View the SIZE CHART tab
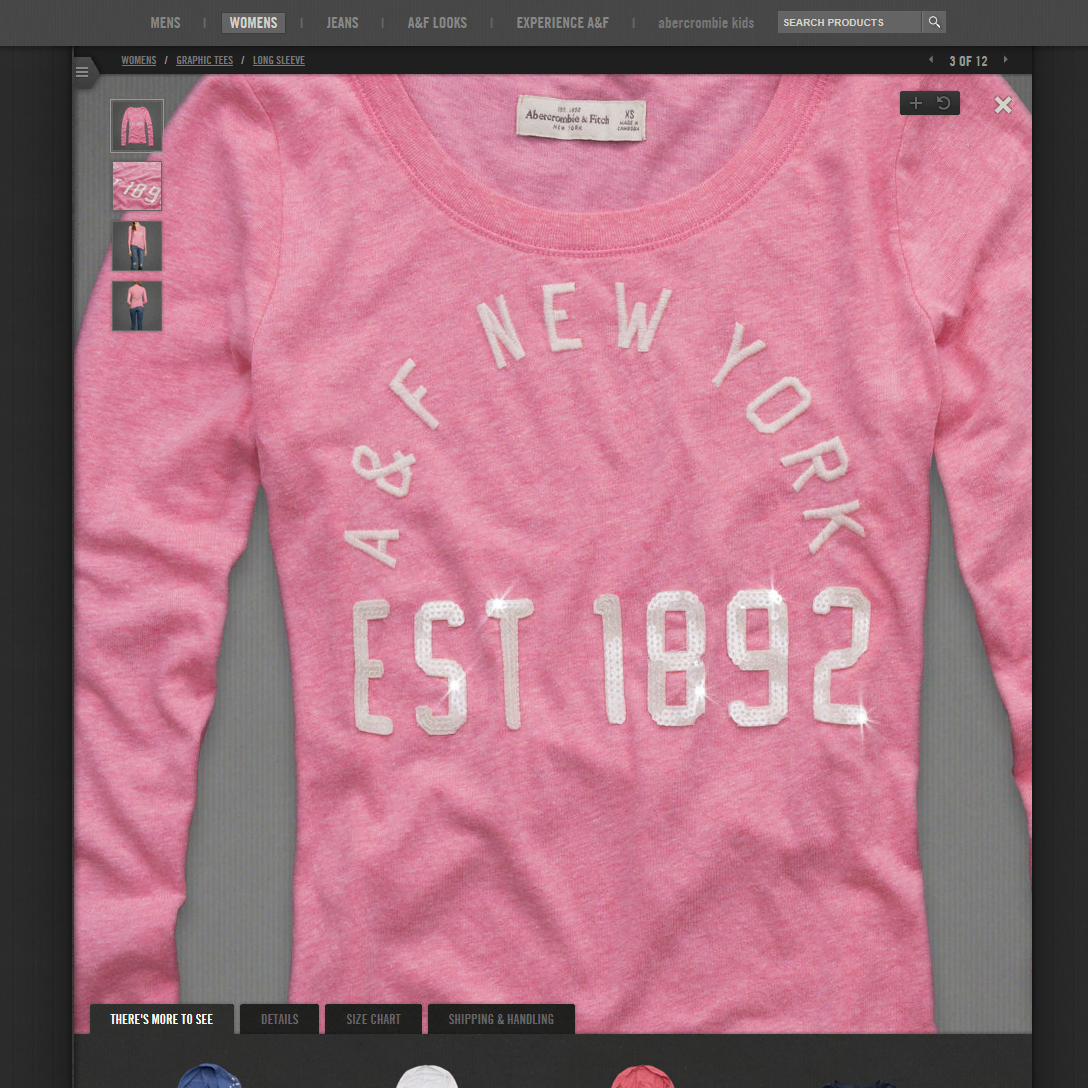This screenshot has height=1088, width=1088. tap(373, 1019)
